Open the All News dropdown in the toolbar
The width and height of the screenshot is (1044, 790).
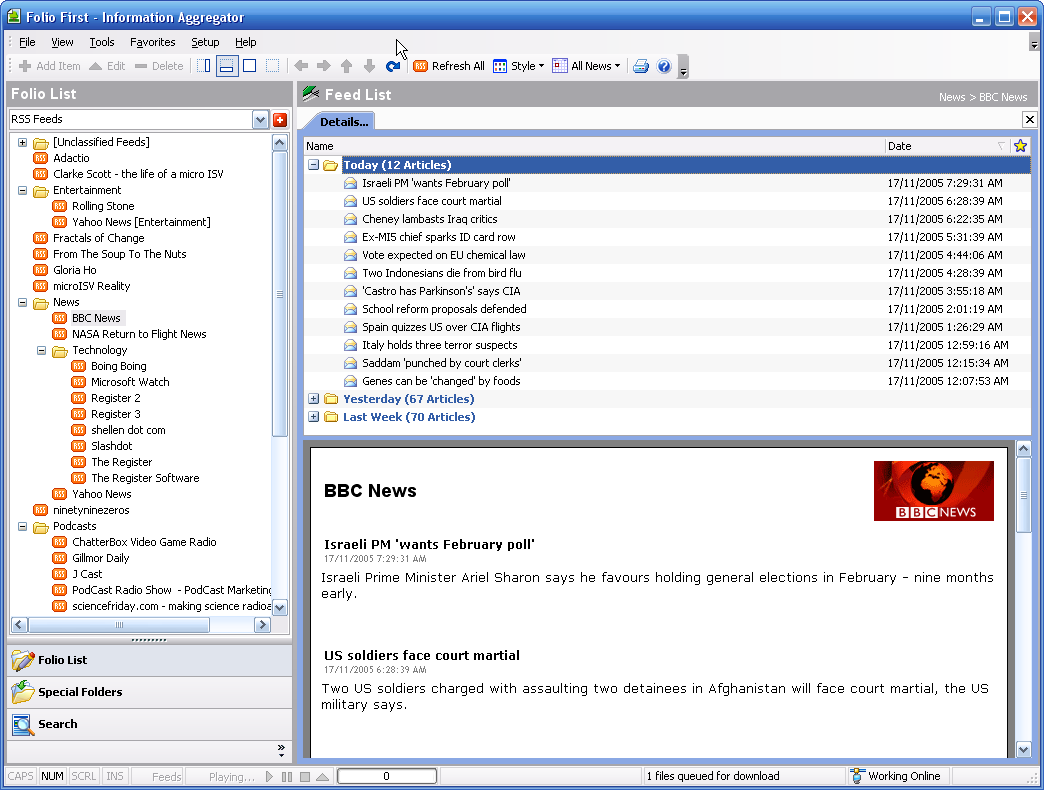587,66
